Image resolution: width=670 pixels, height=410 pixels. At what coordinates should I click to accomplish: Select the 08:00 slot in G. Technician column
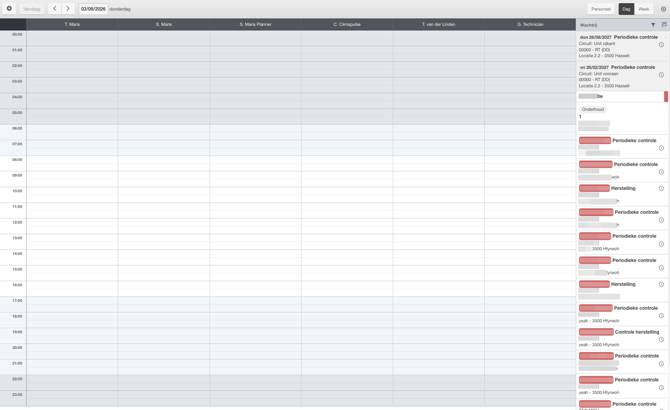tap(530, 164)
